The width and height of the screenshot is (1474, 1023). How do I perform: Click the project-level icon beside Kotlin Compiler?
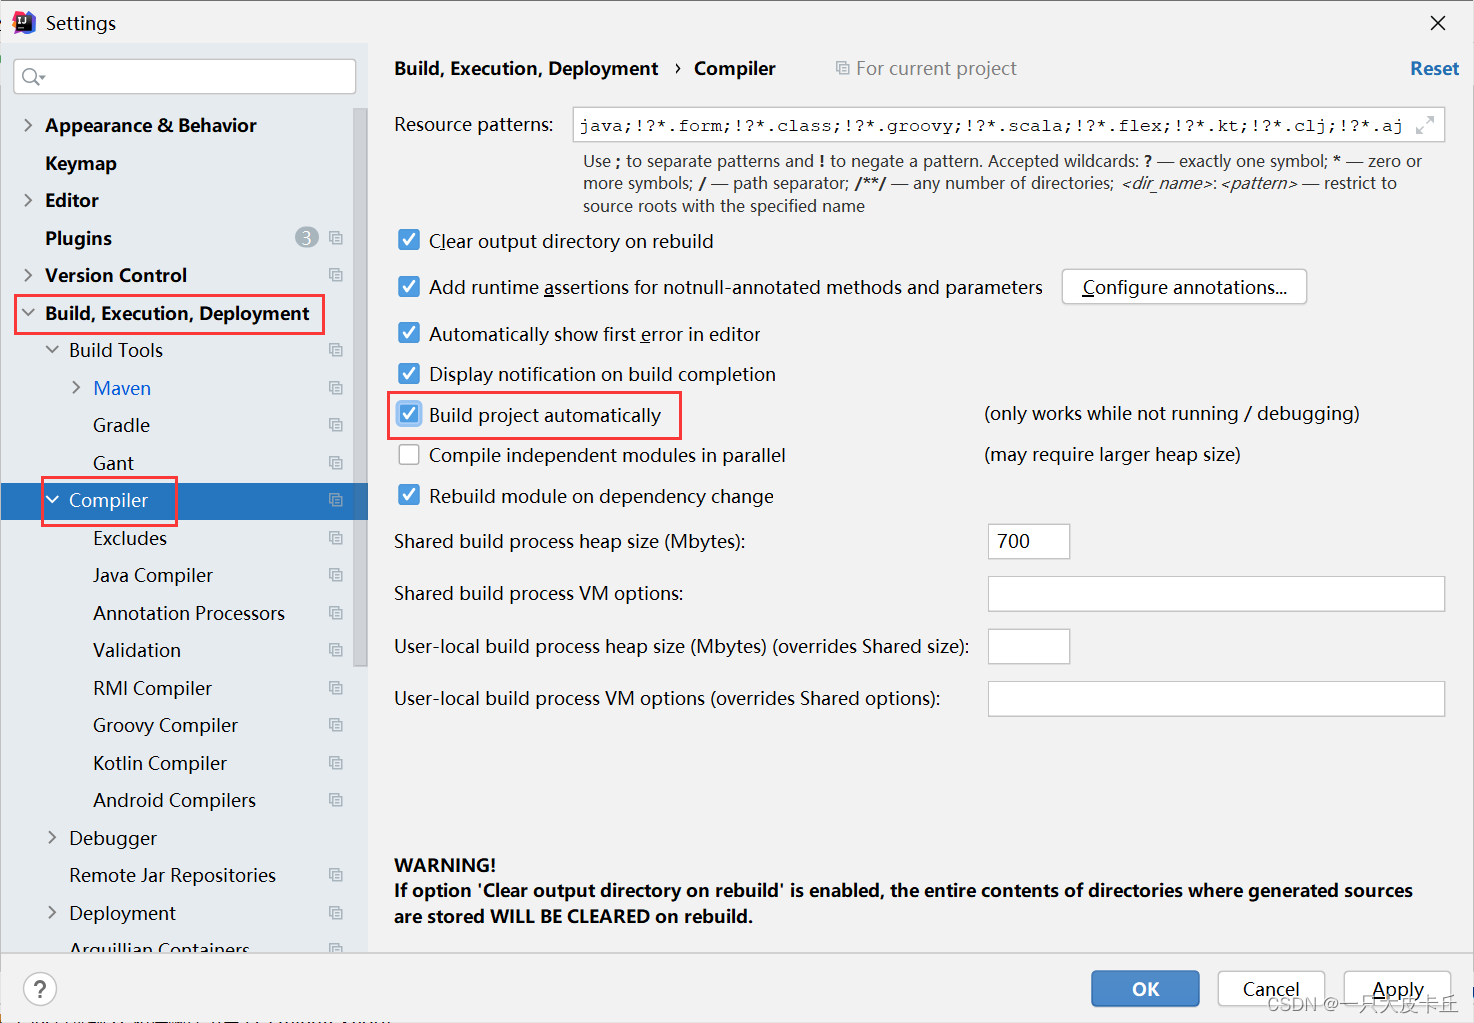[336, 763]
